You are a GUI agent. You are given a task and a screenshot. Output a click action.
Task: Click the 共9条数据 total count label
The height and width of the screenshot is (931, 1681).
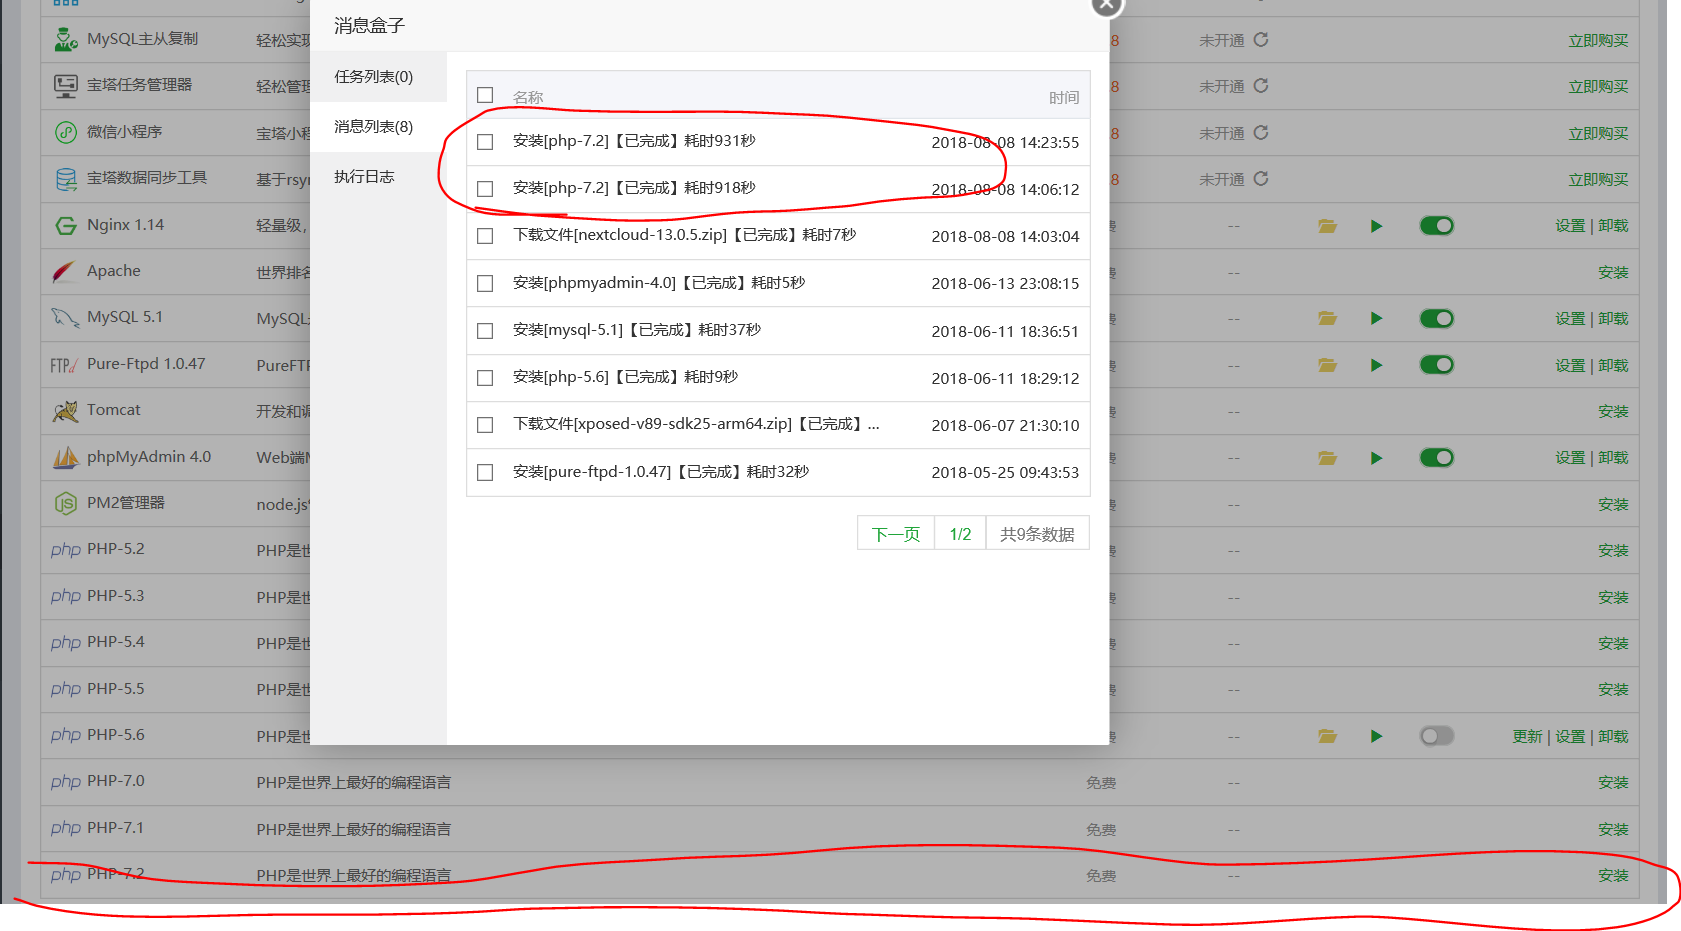click(x=1037, y=534)
